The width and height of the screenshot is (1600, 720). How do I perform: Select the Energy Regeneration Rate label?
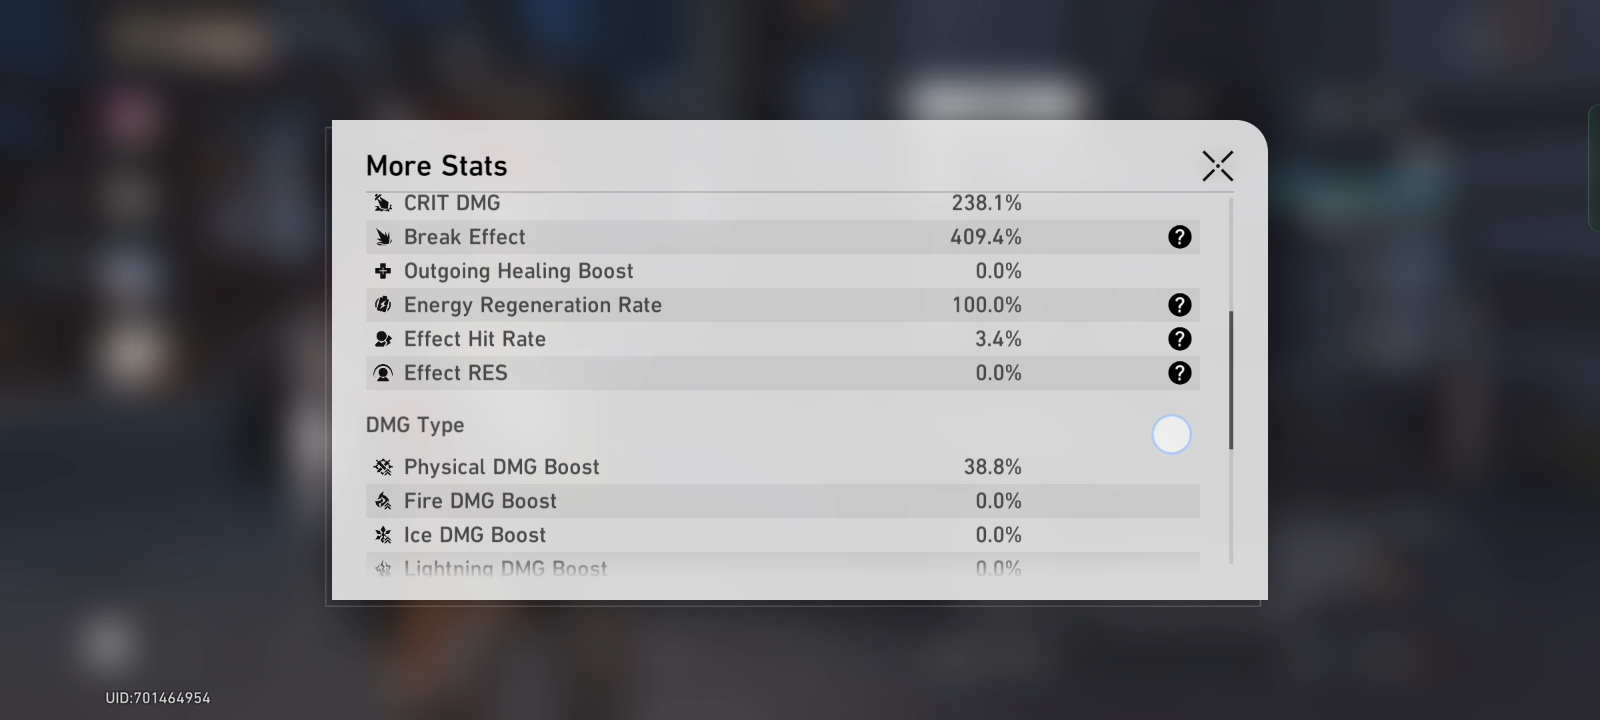[532, 305]
